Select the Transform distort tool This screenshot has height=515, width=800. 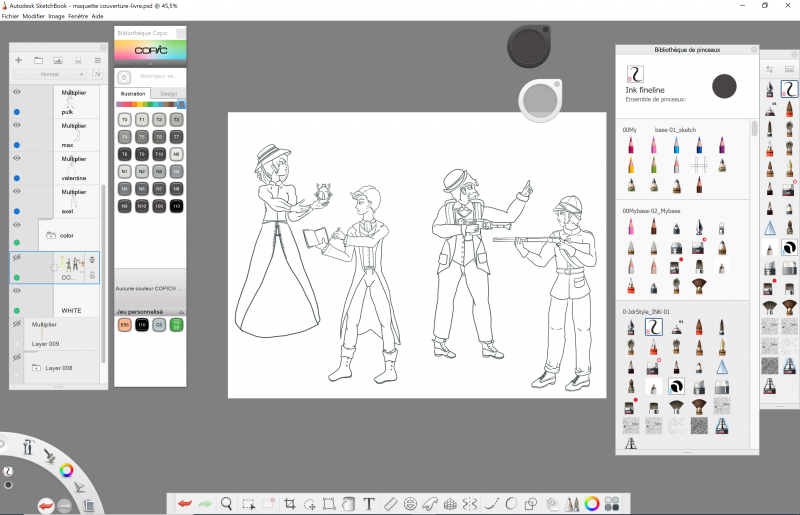329,504
